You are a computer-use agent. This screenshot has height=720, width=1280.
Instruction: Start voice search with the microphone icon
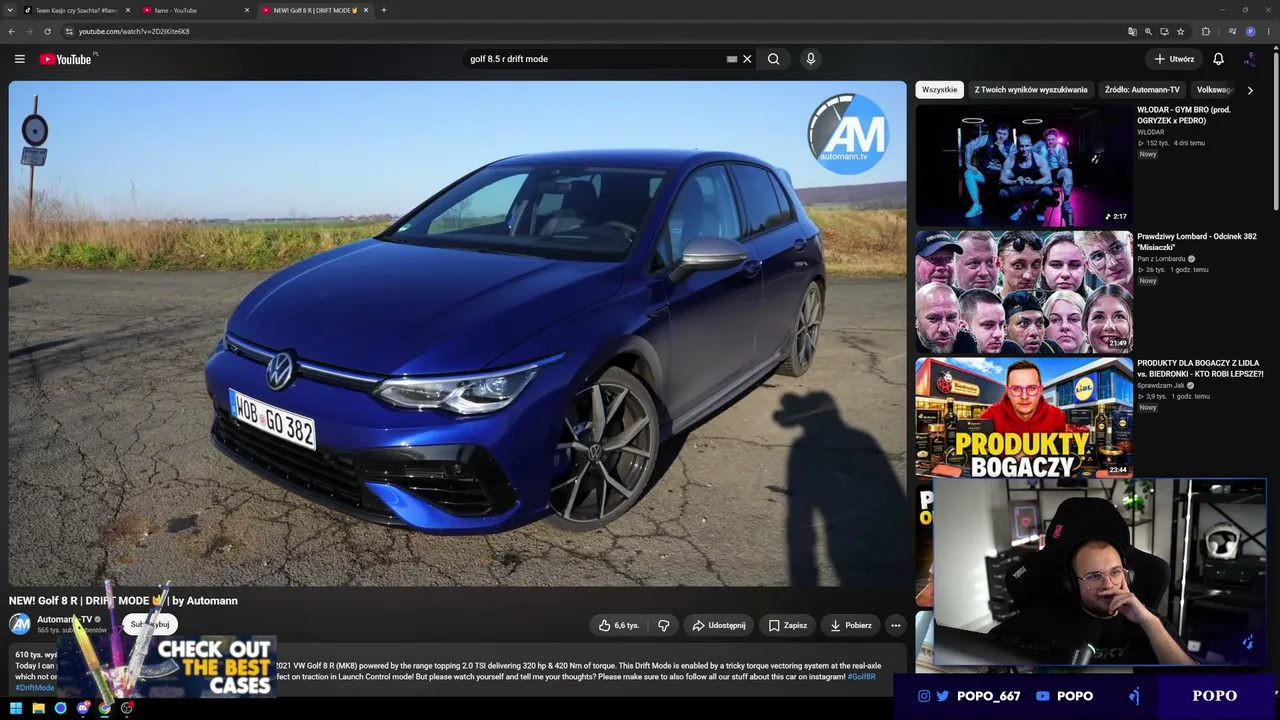point(811,59)
